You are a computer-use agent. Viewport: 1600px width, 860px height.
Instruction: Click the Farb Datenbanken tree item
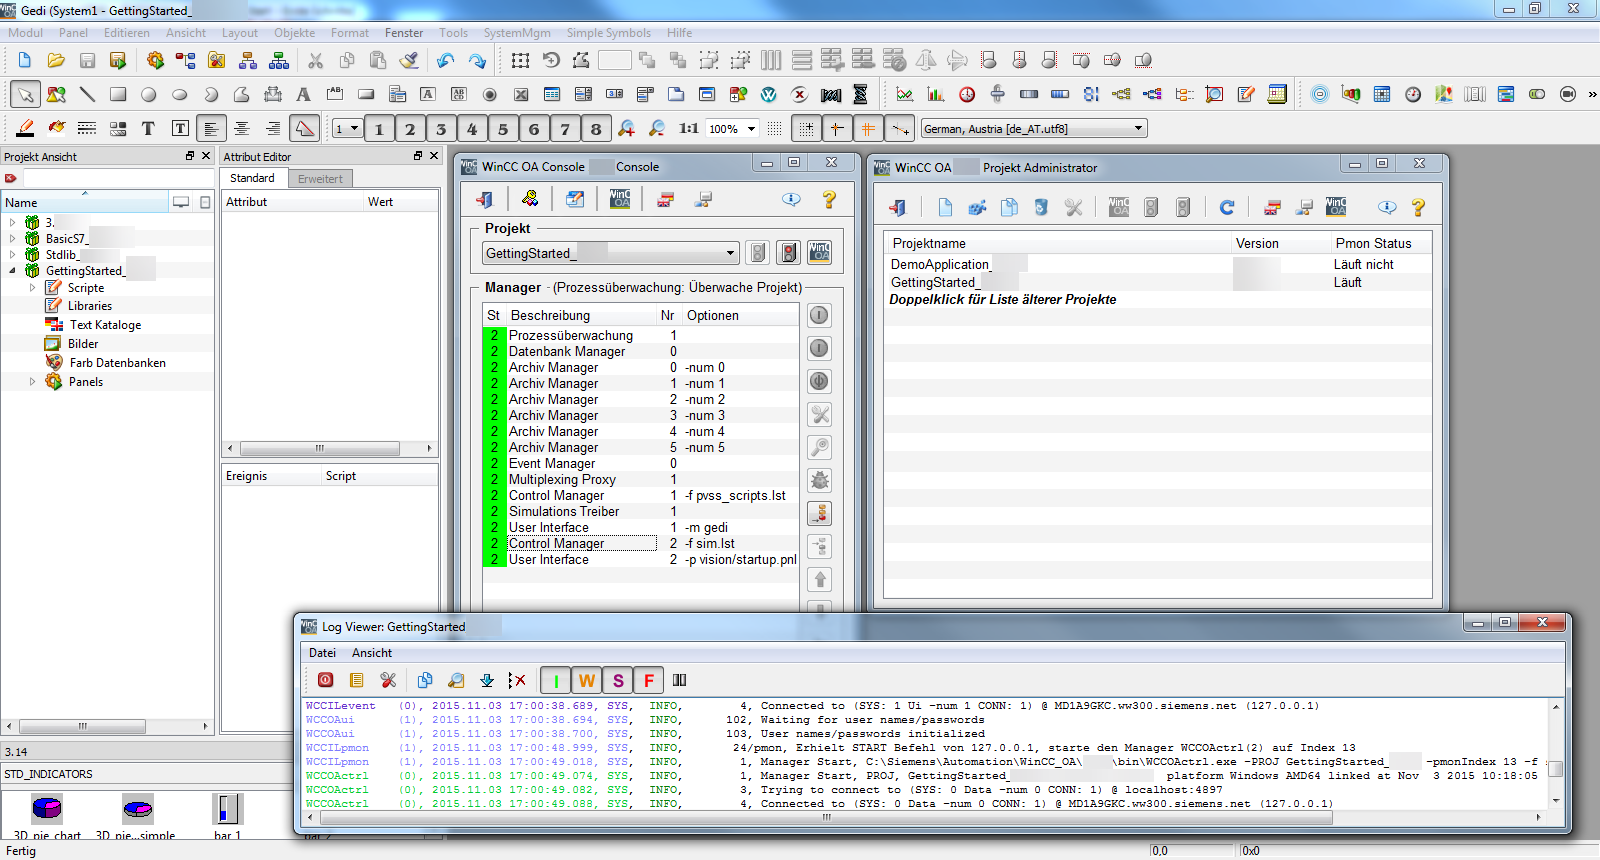(117, 363)
